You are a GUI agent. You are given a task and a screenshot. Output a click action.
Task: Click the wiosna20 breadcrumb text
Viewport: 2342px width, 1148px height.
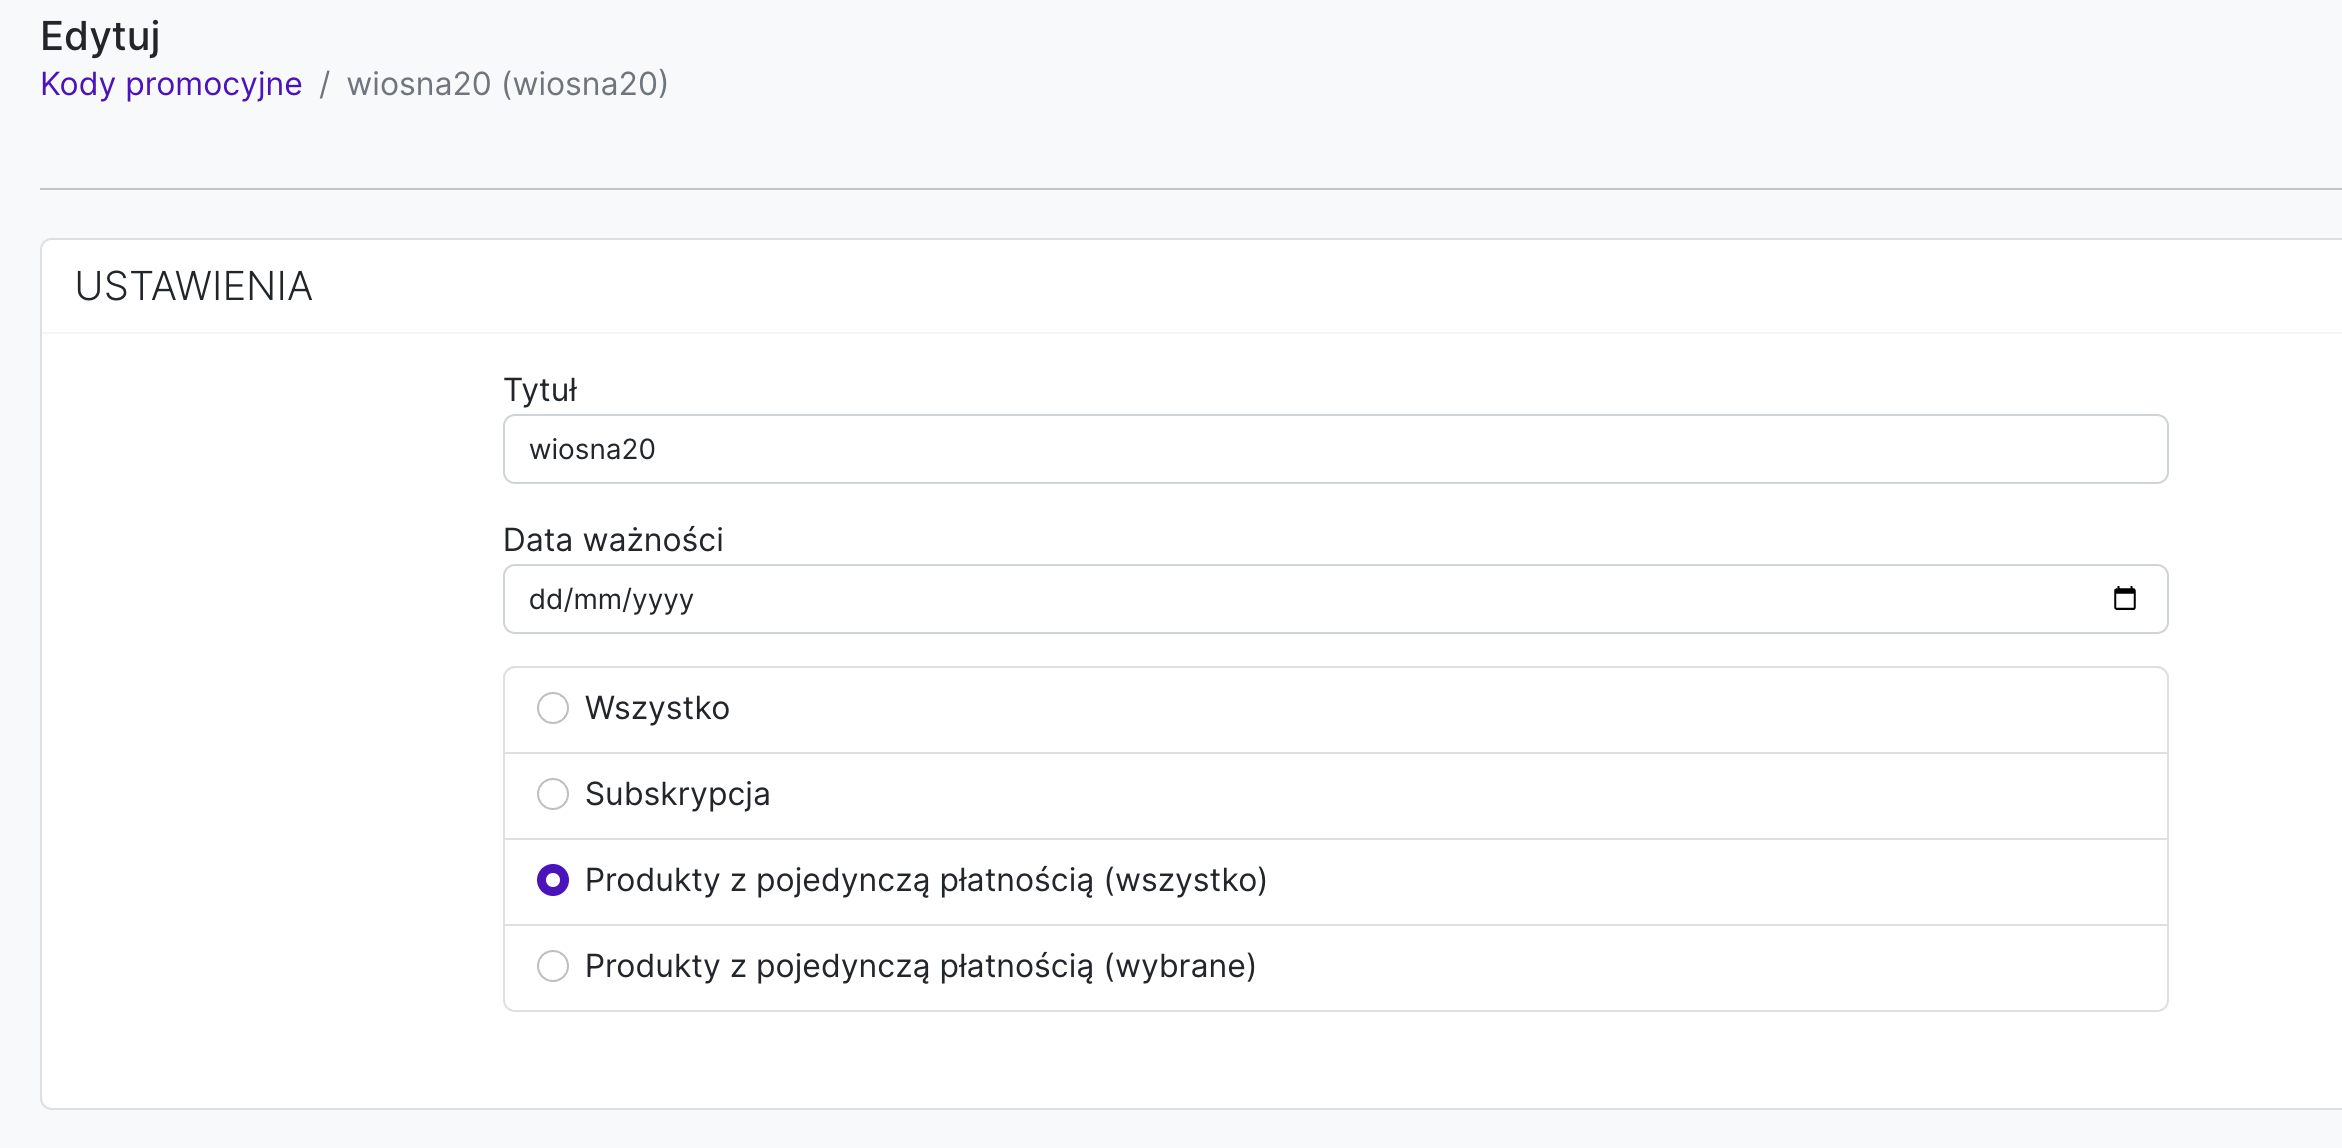pos(507,84)
